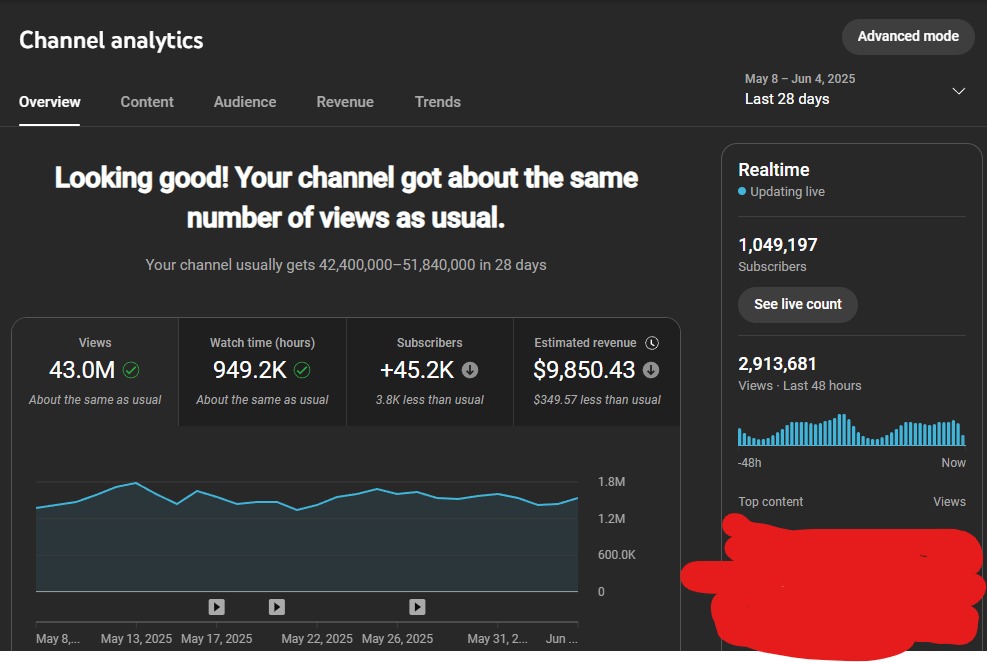Click the See live count button

(798, 305)
